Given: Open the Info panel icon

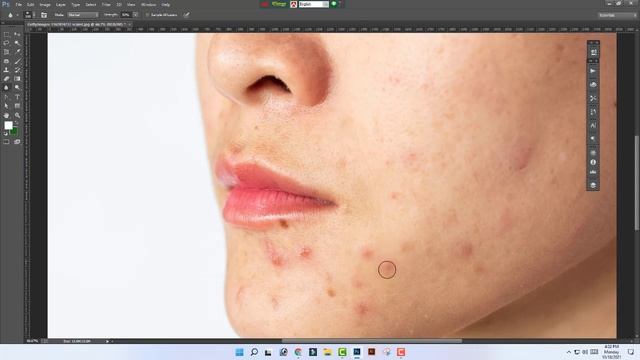Looking at the screenshot, I should pyautogui.click(x=593, y=162).
